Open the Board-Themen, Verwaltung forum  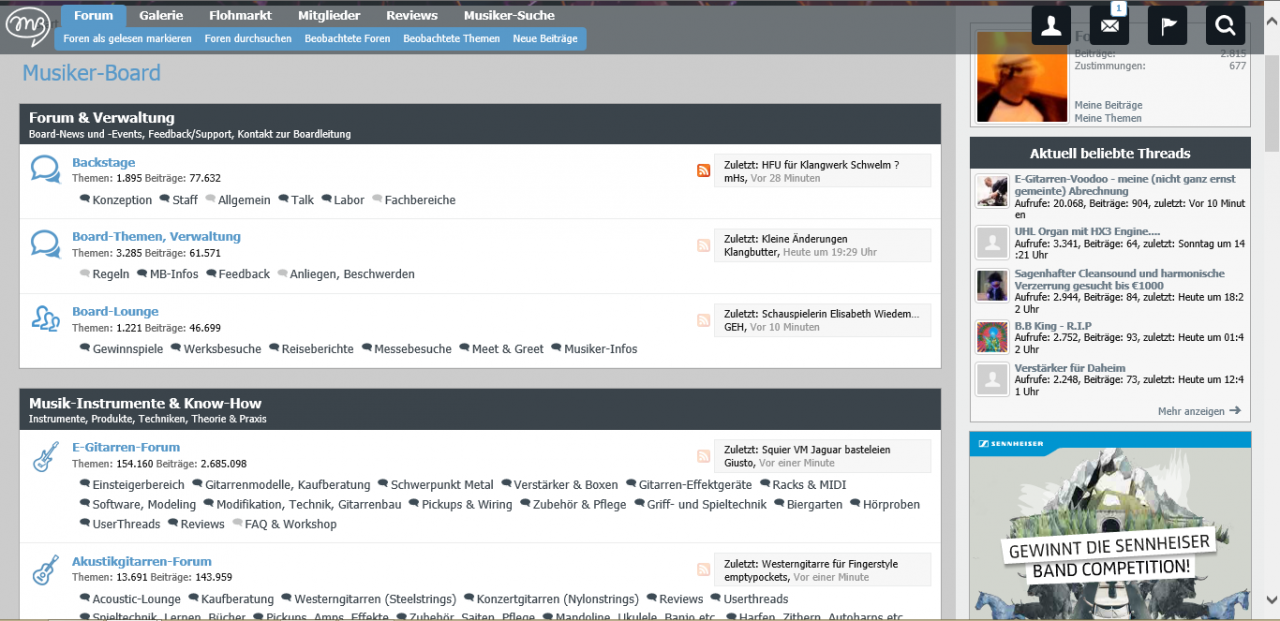pyautogui.click(x=156, y=236)
